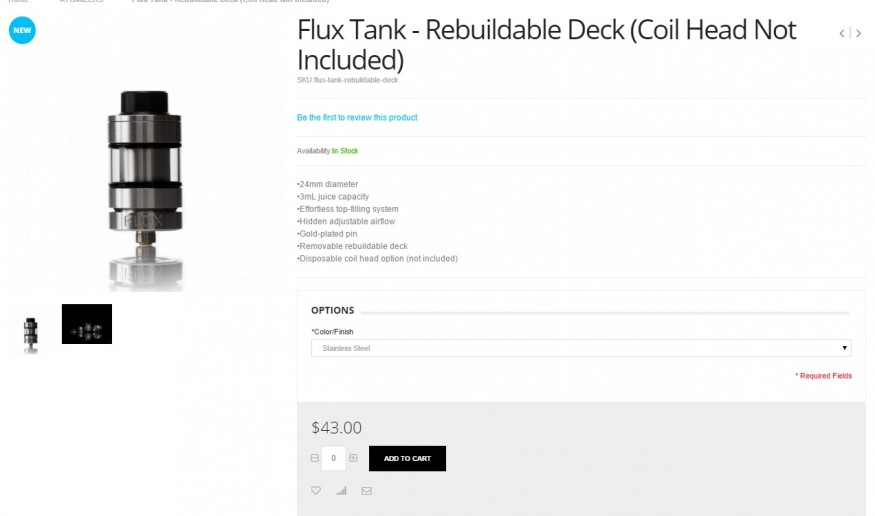Go to next product with right chevron
Image resolution: width=875 pixels, height=516 pixels.
[x=859, y=34]
